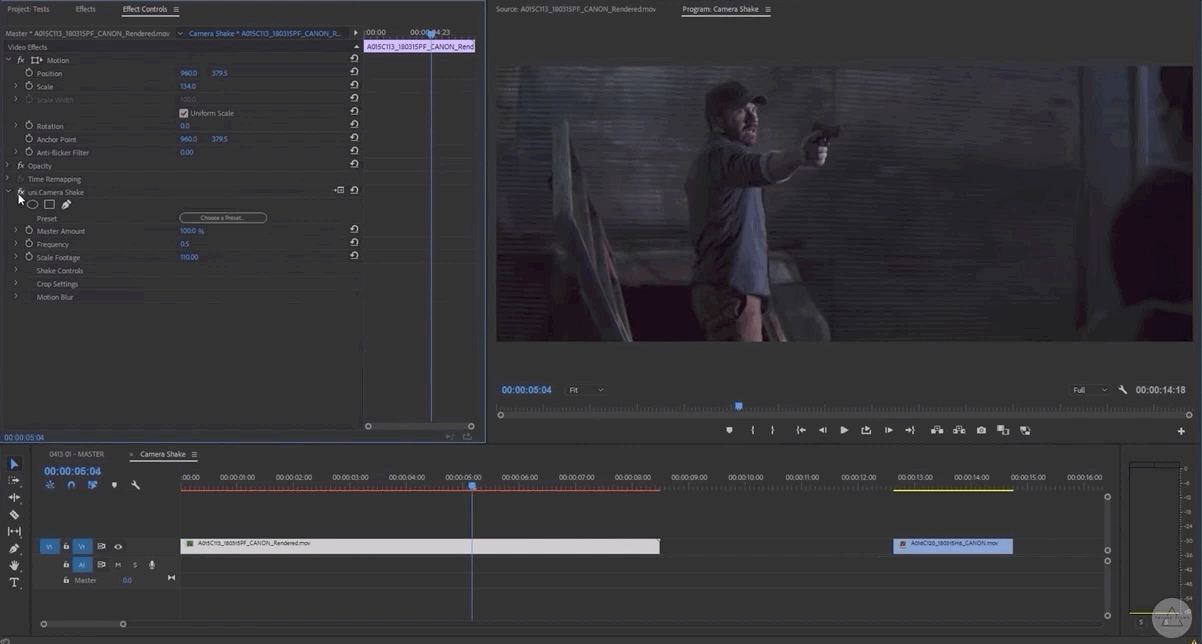The height and width of the screenshot is (644, 1202).
Task: Click the Program monitor playhead scrubber
Action: pos(739,406)
